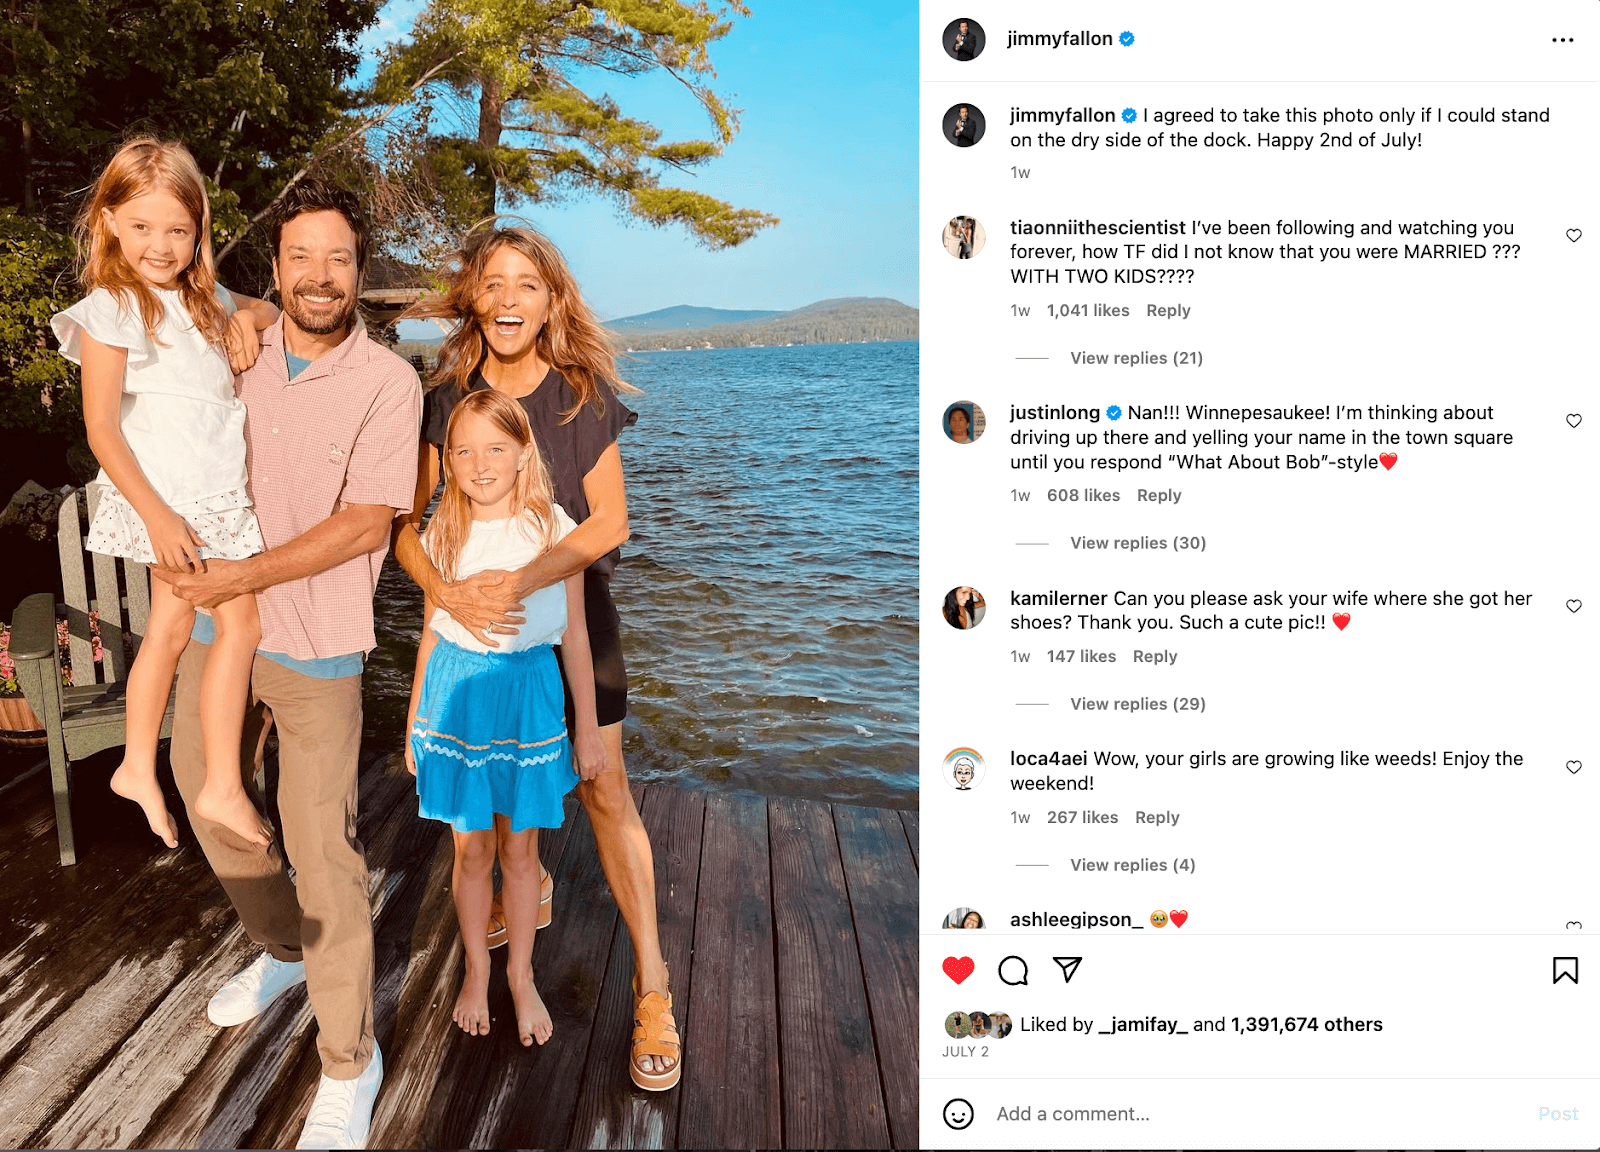Viewport: 1600px width, 1152px height.
Task: Expand View replies (21)
Action: pos(1136,358)
